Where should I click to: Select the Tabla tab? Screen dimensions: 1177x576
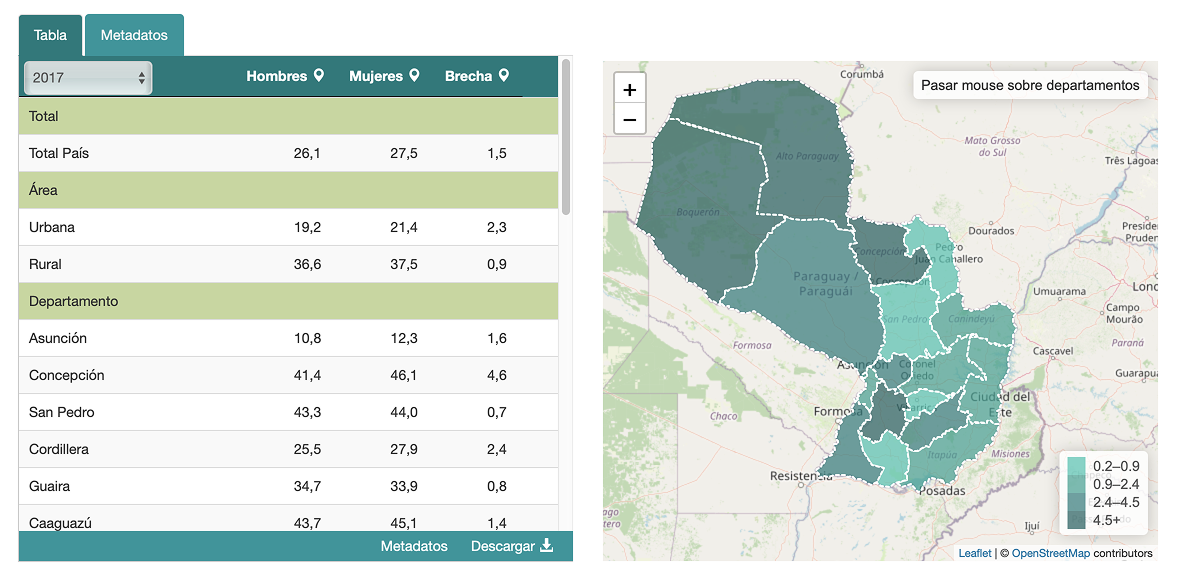[x=50, y=35]
